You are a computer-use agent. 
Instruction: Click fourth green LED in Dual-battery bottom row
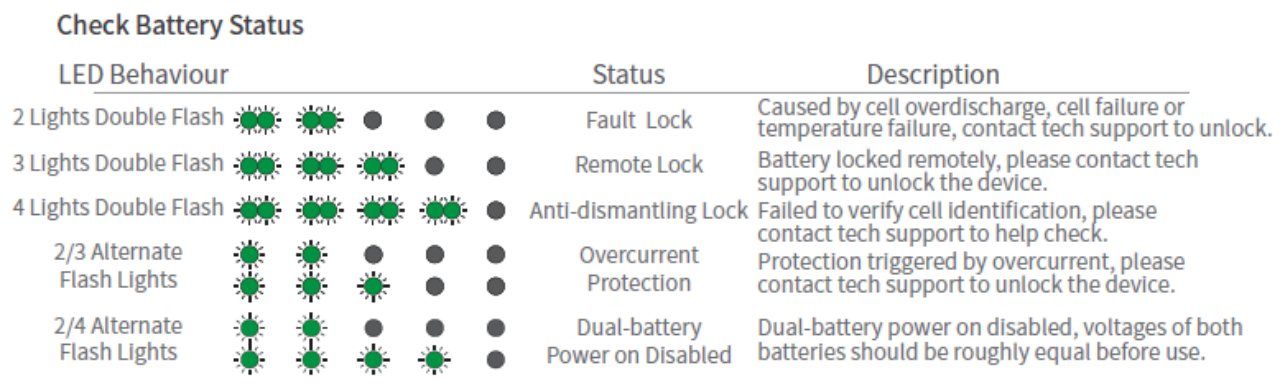tap(432, 357)
